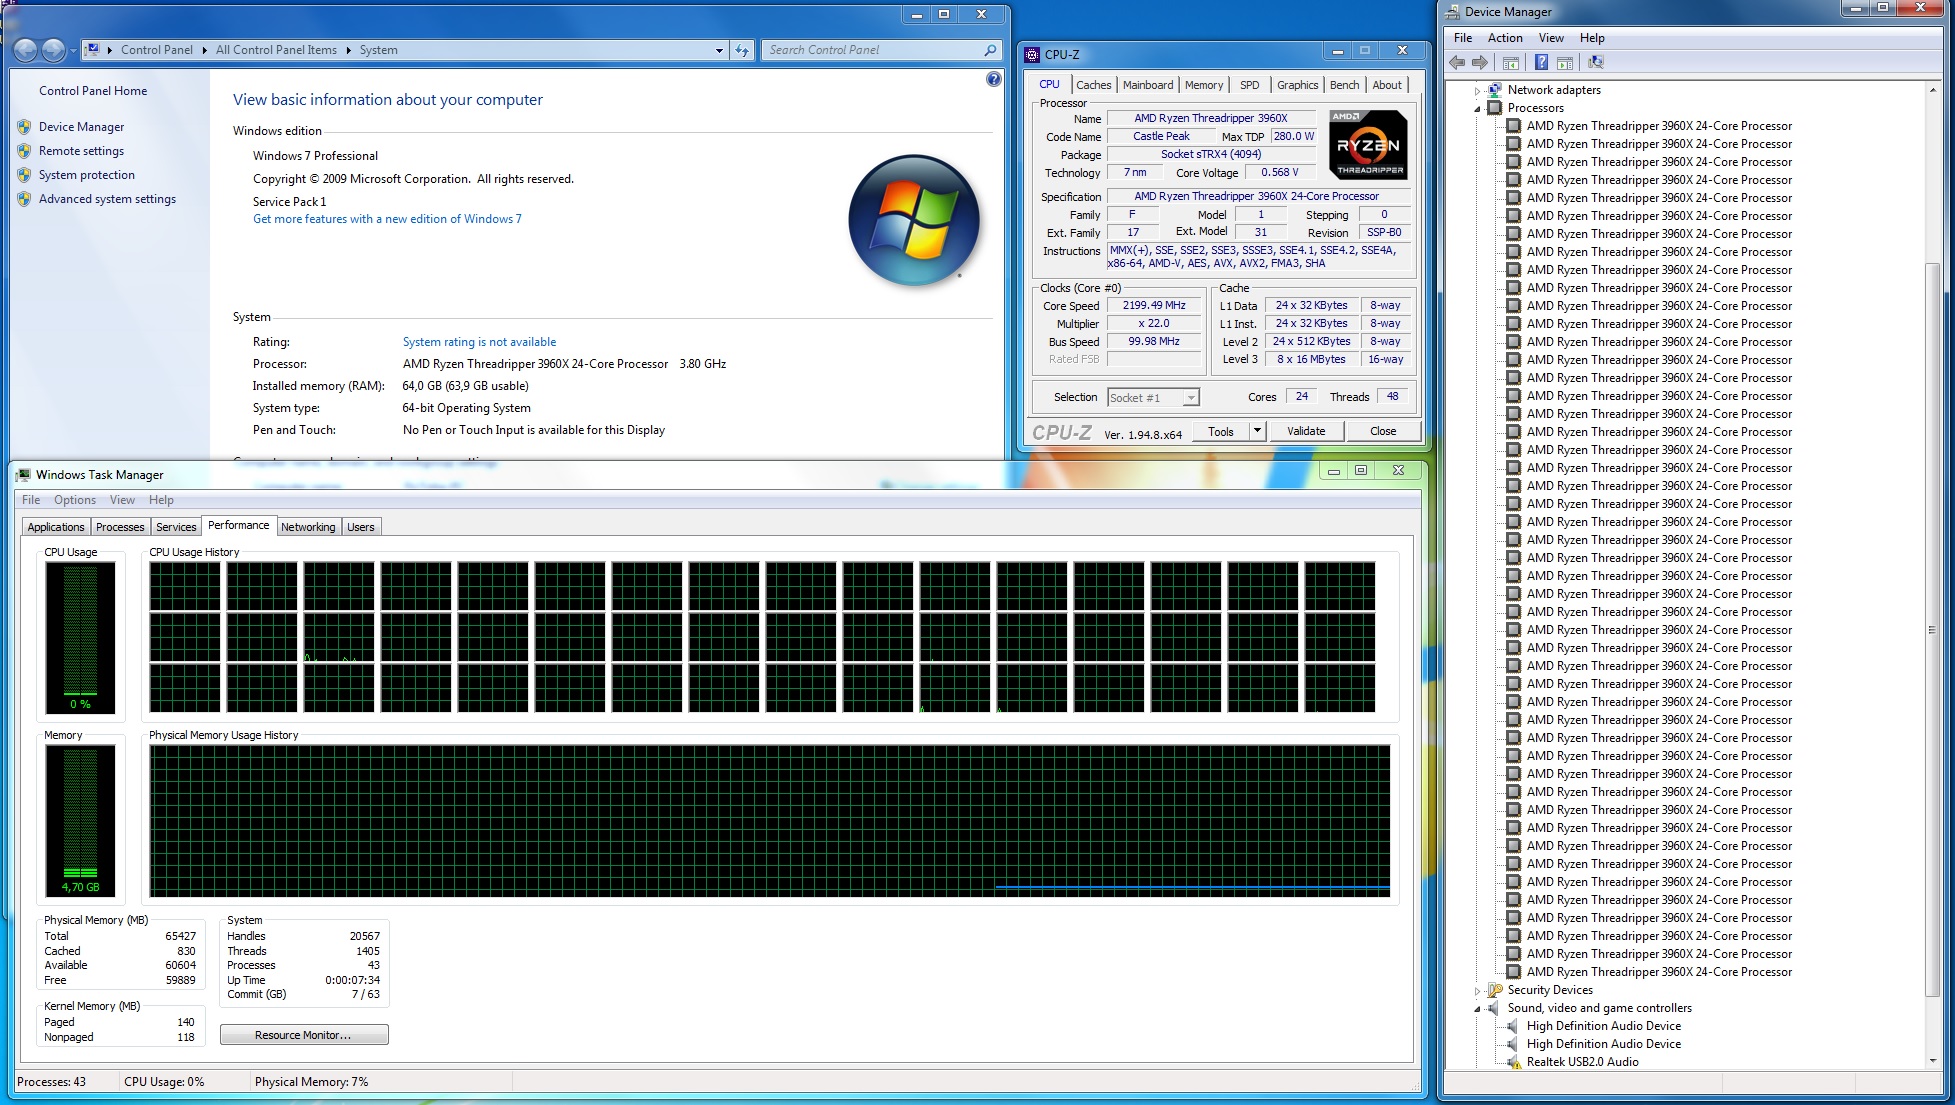This screenshot has height=1105, width=1955.
Task: Open Resource Monitor from Task Manager
Action: [x=304, y=1035]
